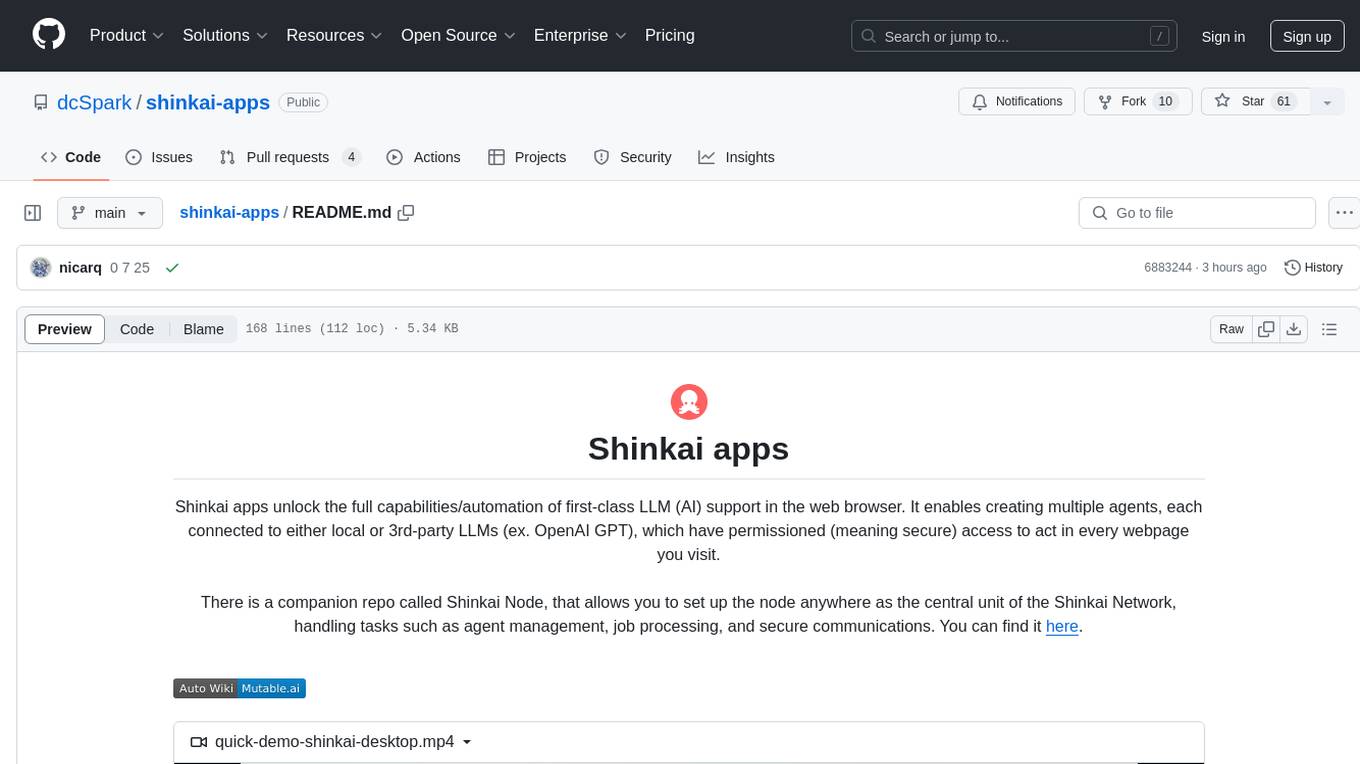
Task: Focus the Search or jump to field
Action: (x=1013, y=36)
